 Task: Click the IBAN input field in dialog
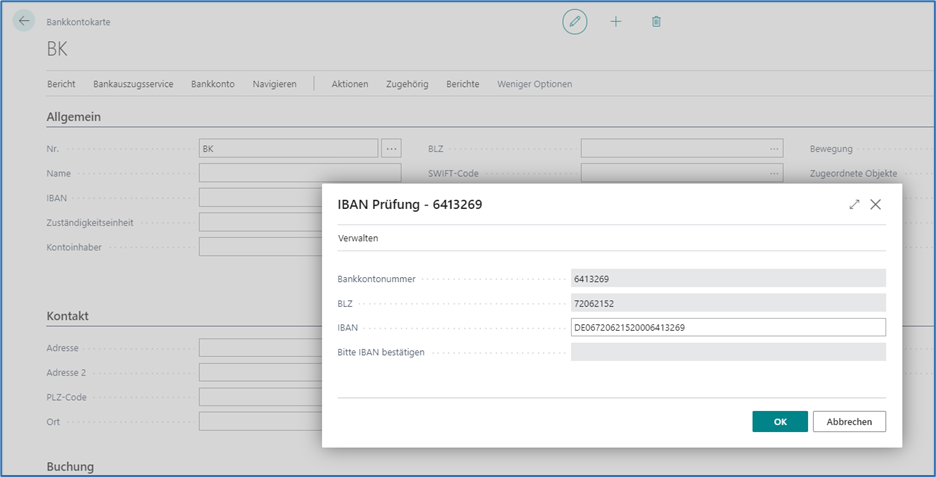[727, 327]
